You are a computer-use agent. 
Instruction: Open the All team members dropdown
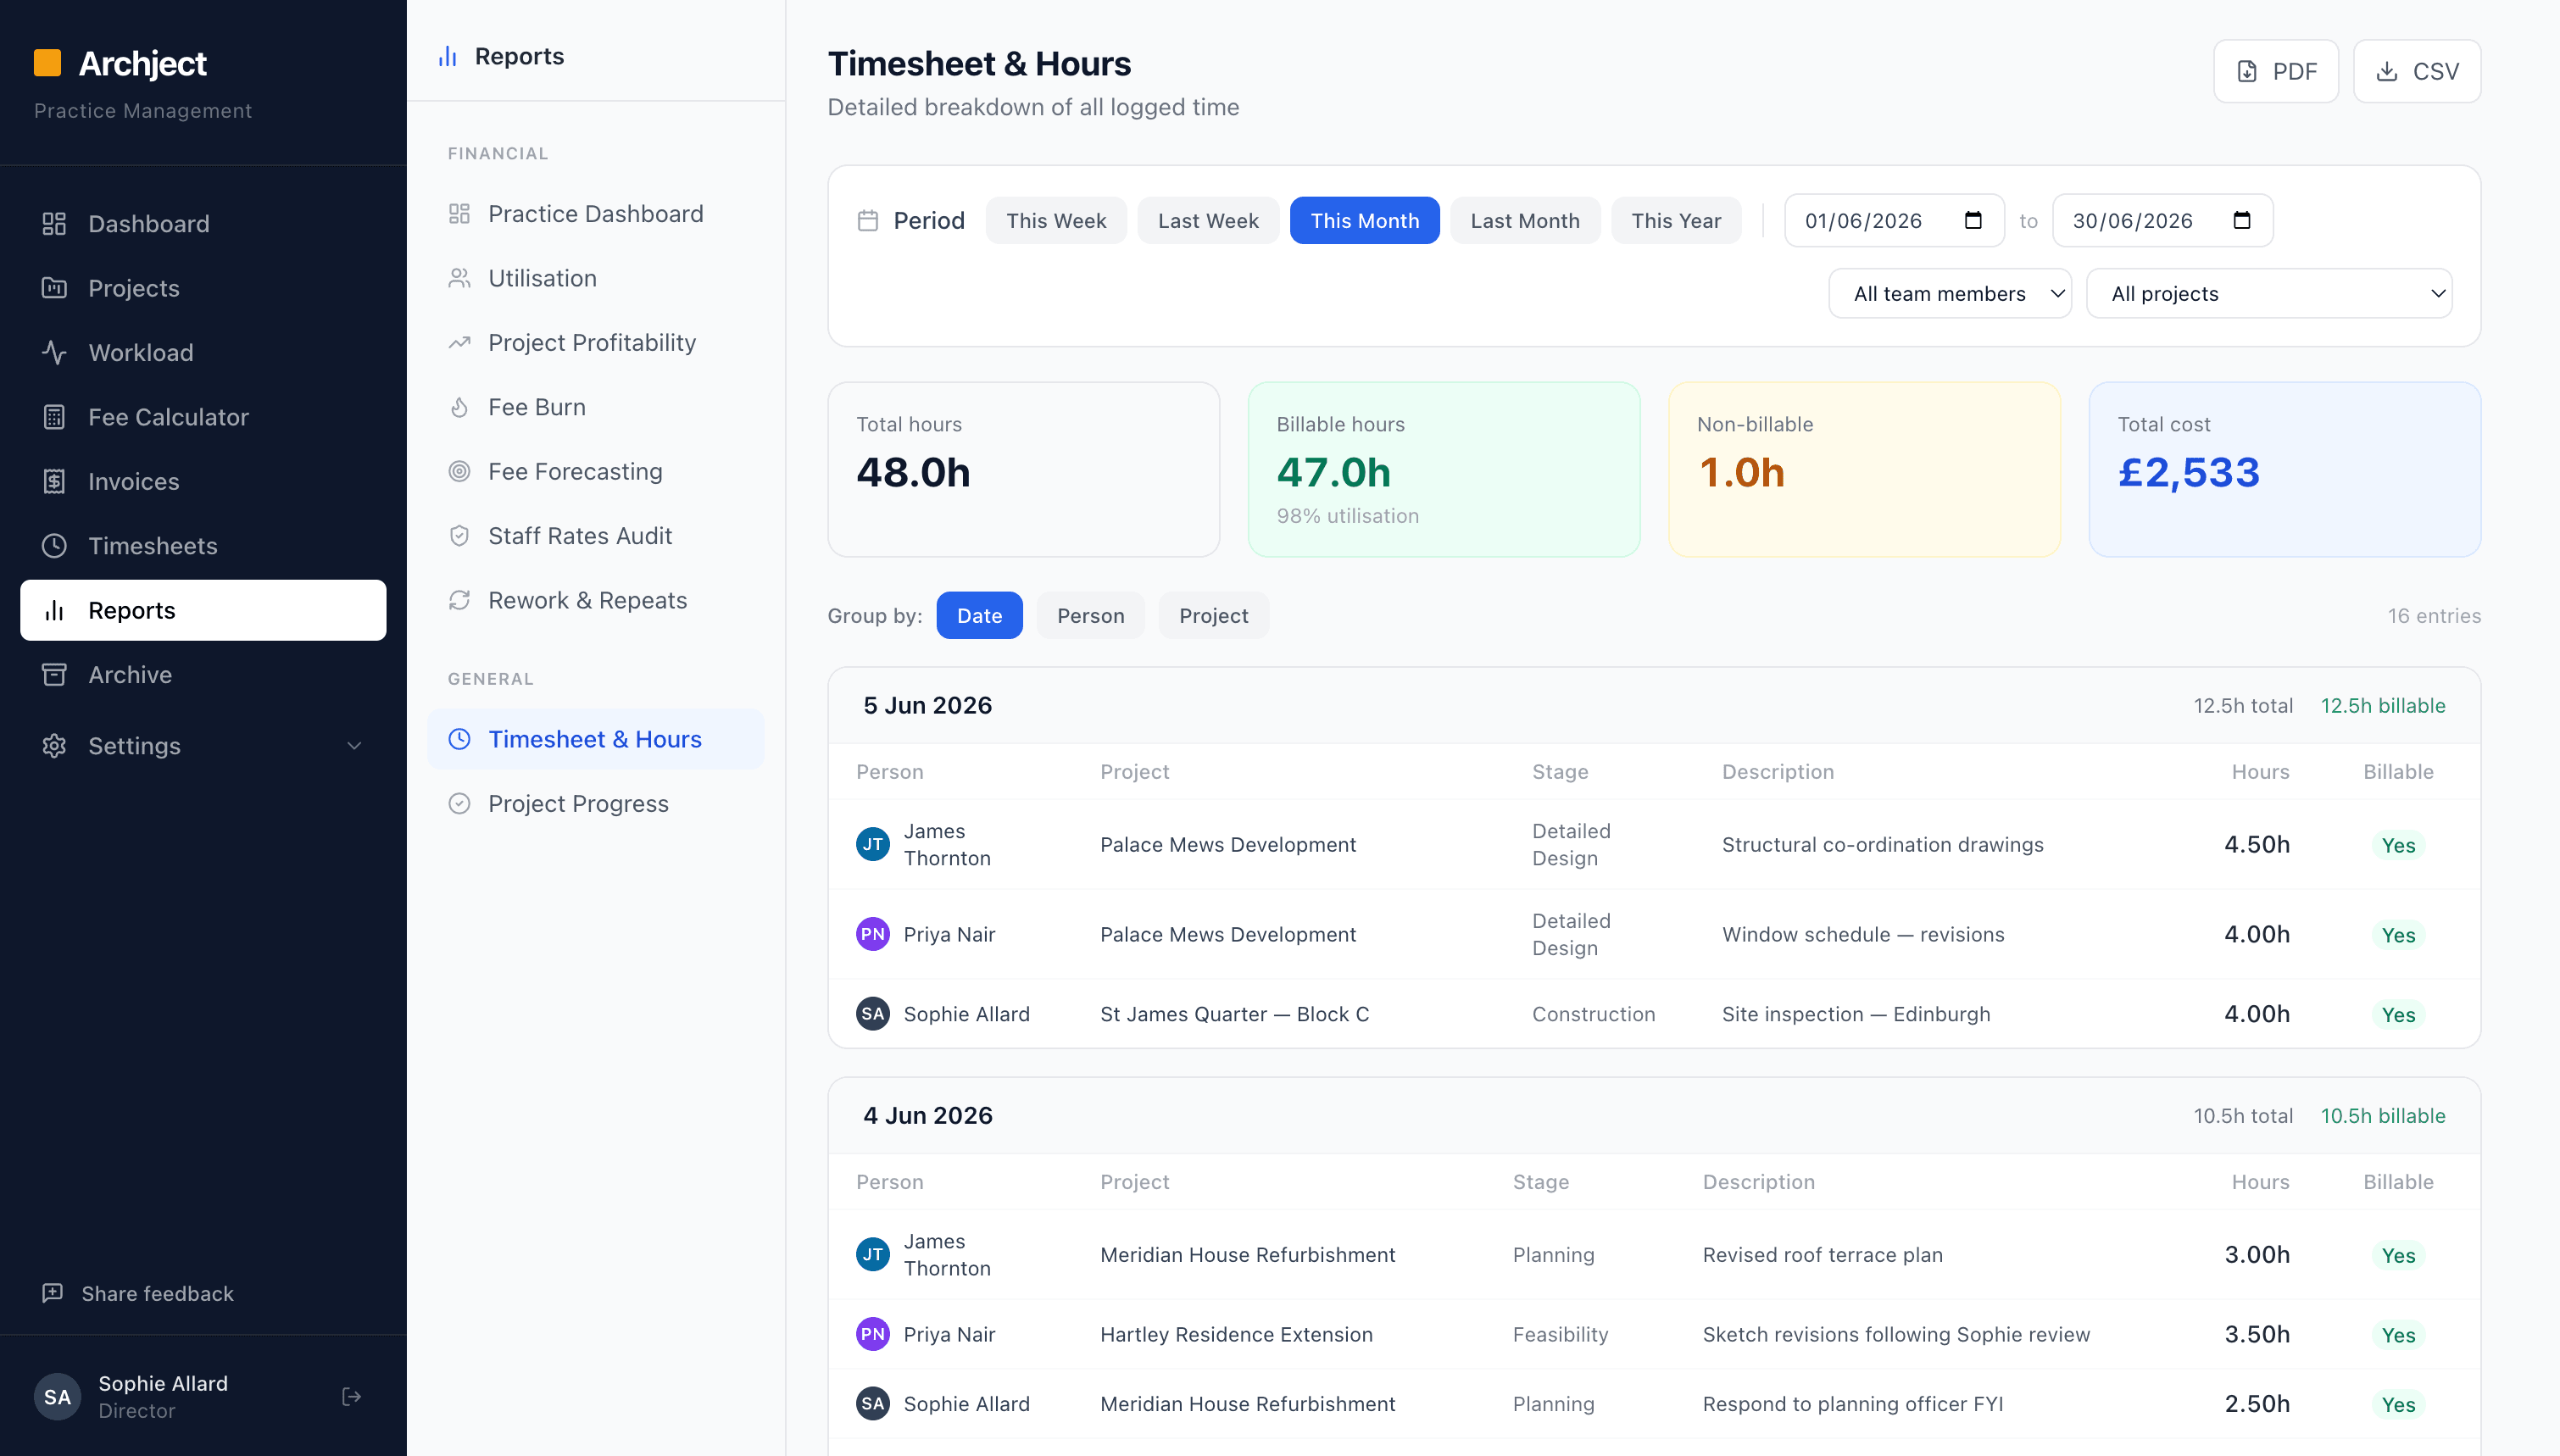1950,293
